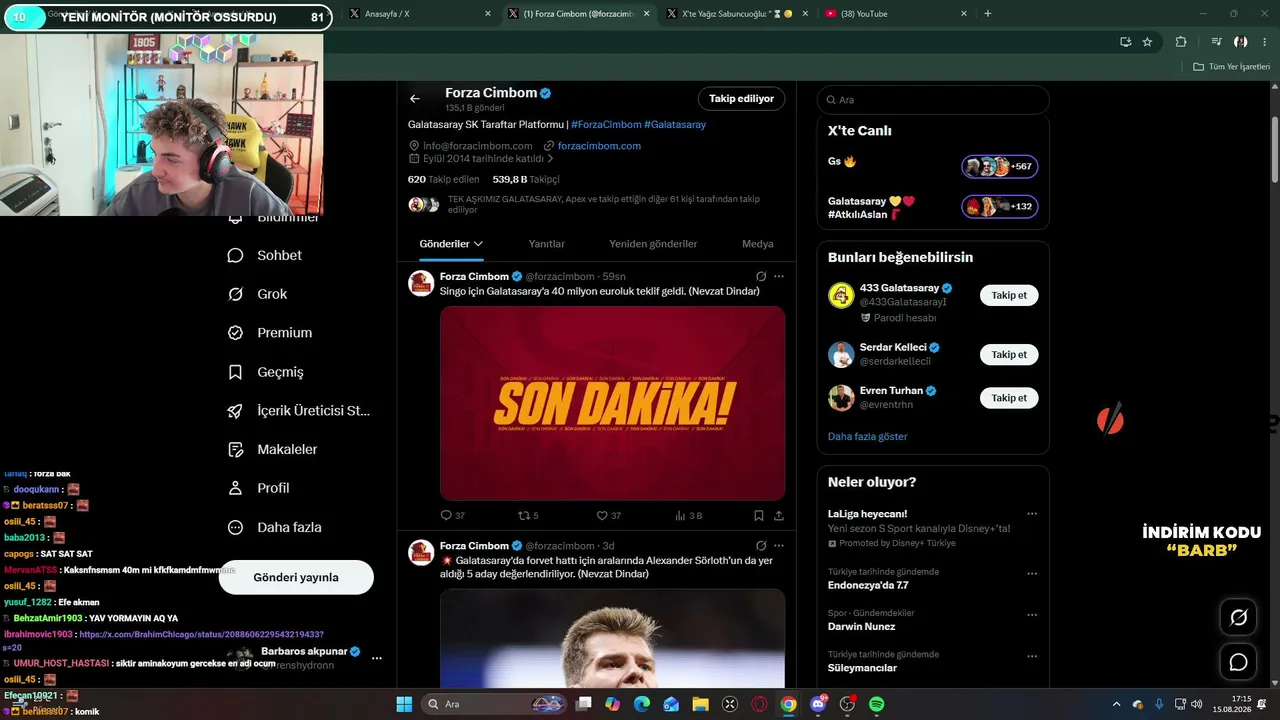Open floating messages chat button

pos(1238,662)
